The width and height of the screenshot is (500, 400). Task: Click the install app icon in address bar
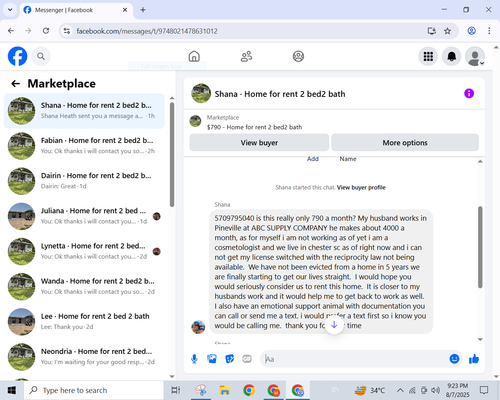(x=432, y=31)
